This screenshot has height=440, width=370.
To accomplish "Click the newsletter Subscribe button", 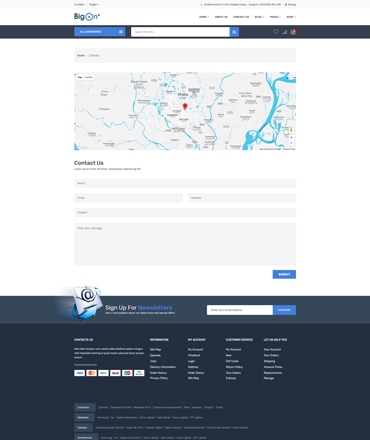I will (284, 310).
